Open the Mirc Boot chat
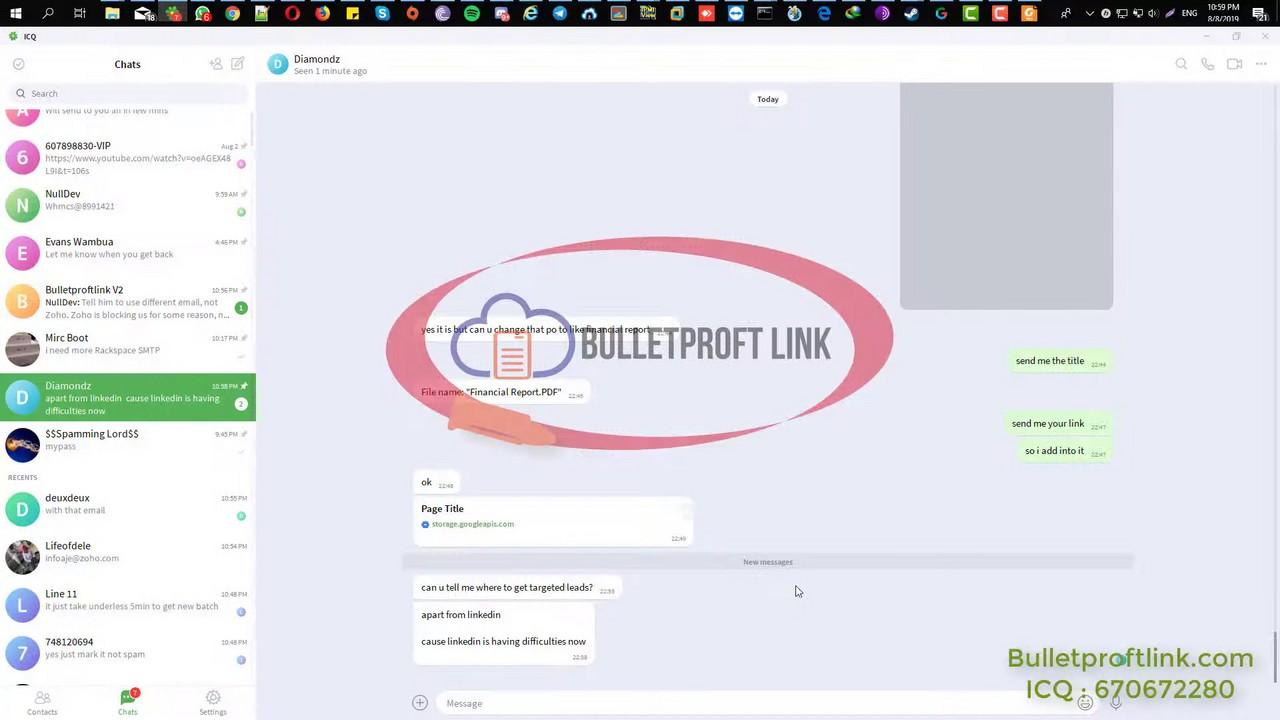The width and height of the screenshot is (1280, 720). (128, 349)
